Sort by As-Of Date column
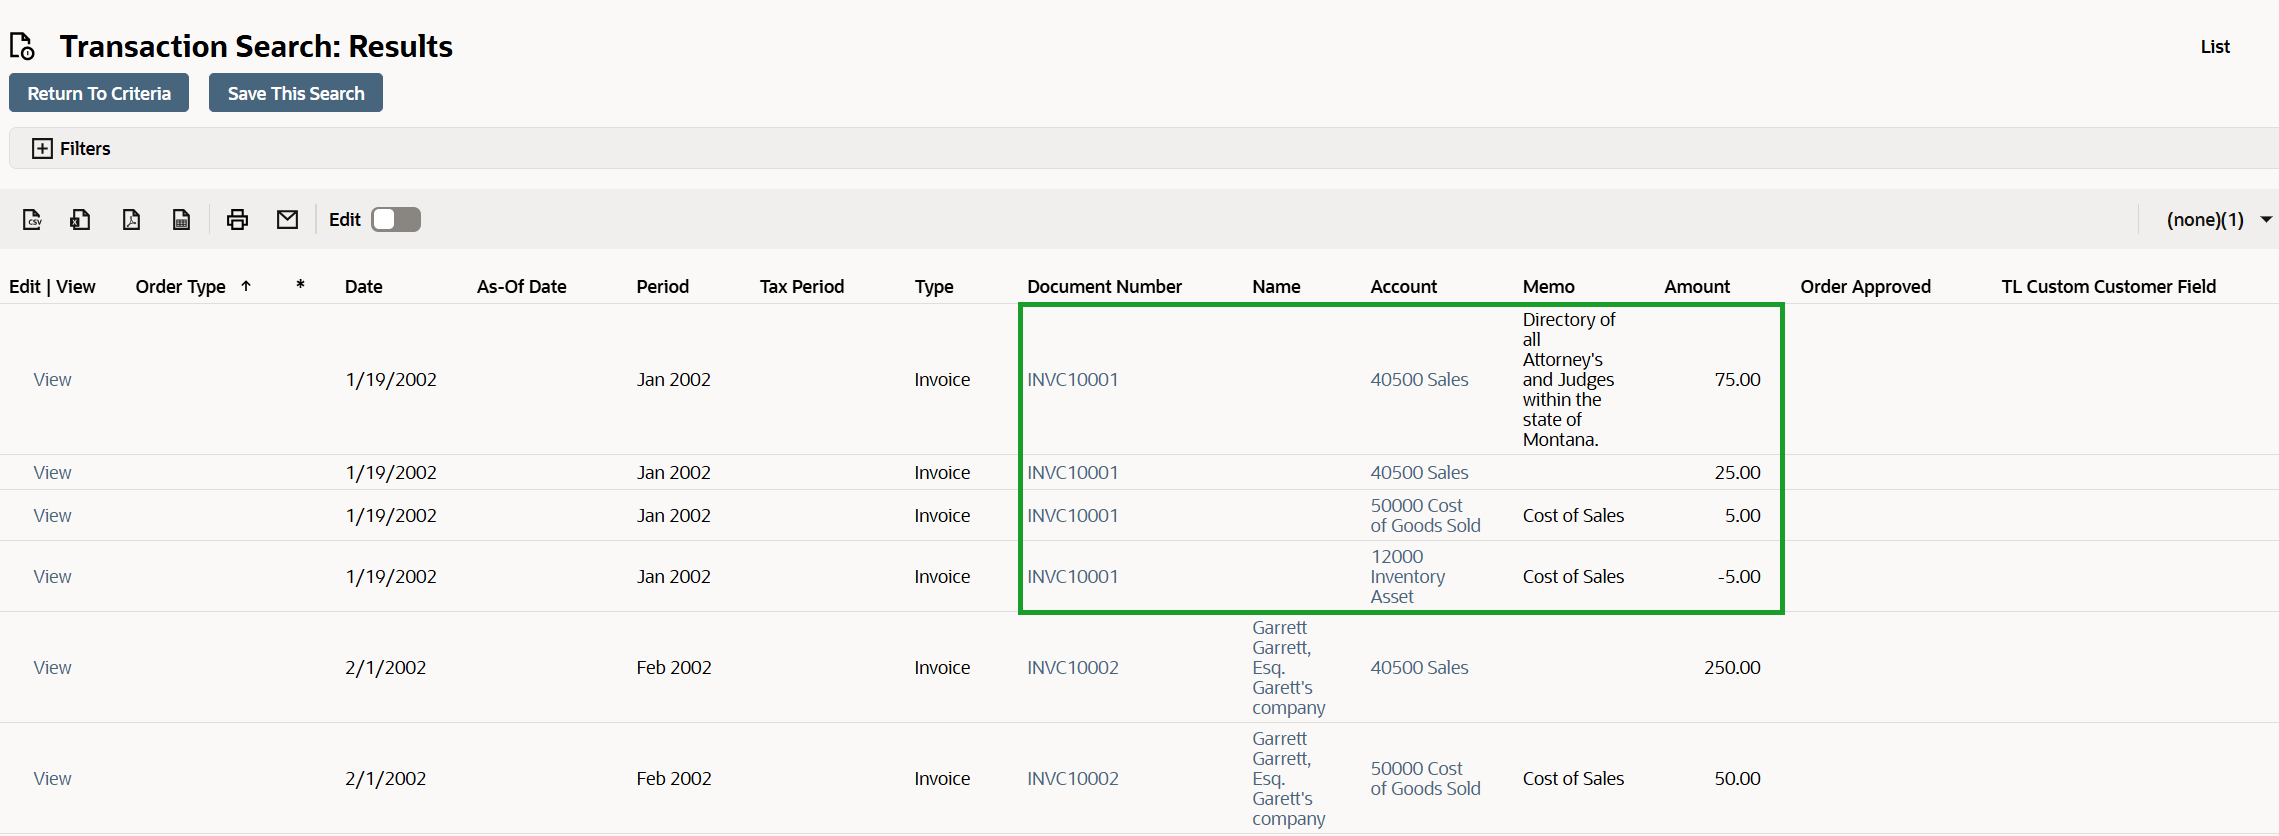 522,287
